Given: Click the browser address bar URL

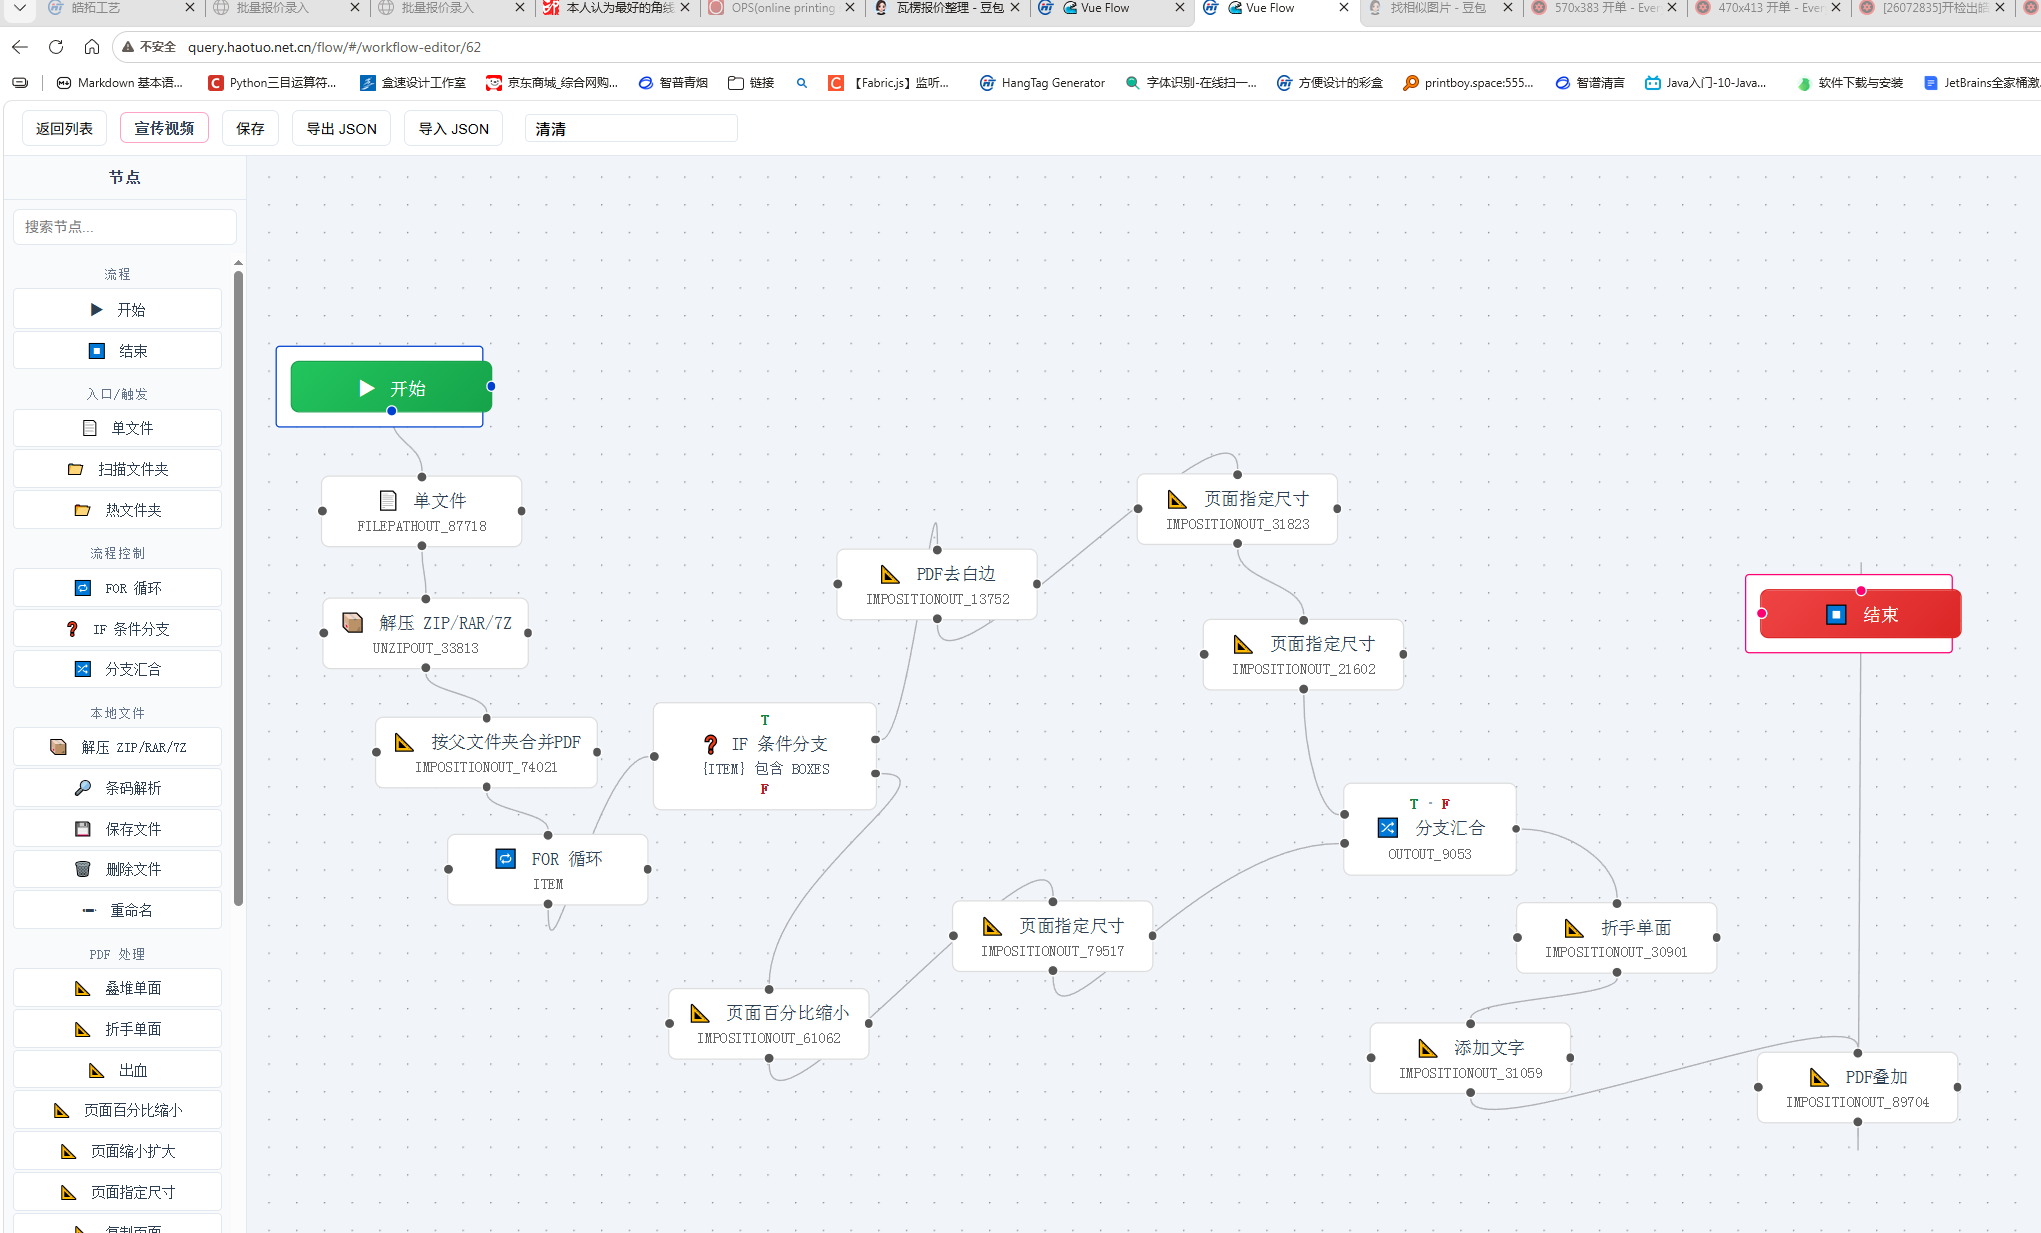Looking at the screenshot, I should tap(334, 47).
